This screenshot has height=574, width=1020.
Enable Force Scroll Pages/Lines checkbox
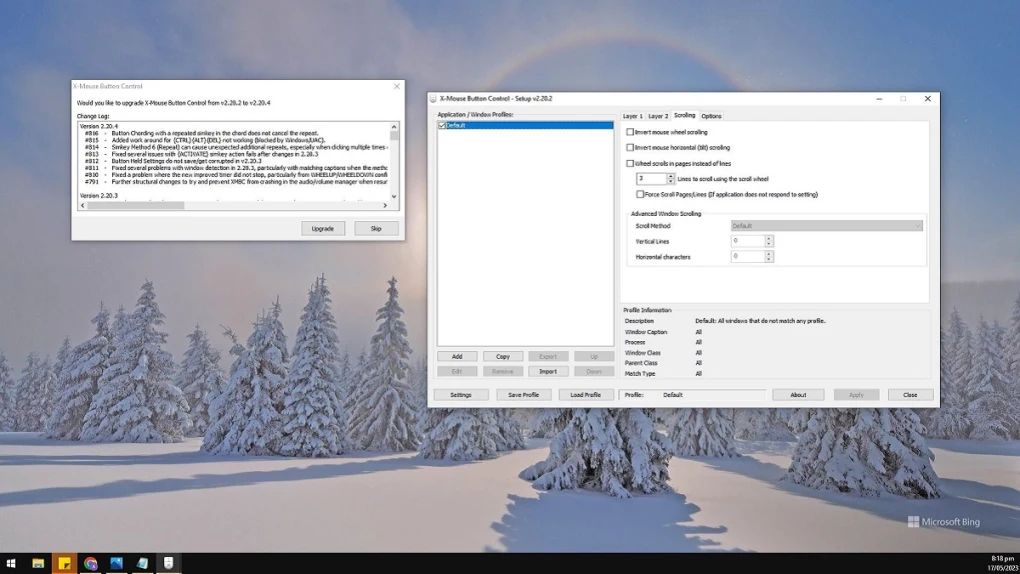click(x=640, y=194)
